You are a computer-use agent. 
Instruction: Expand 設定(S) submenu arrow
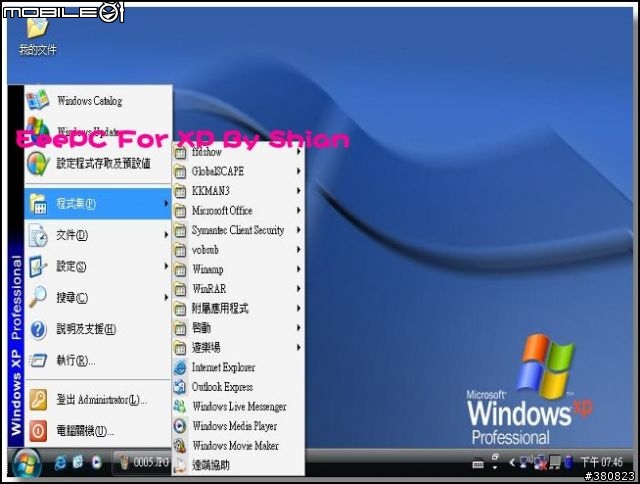pos(166,266)
